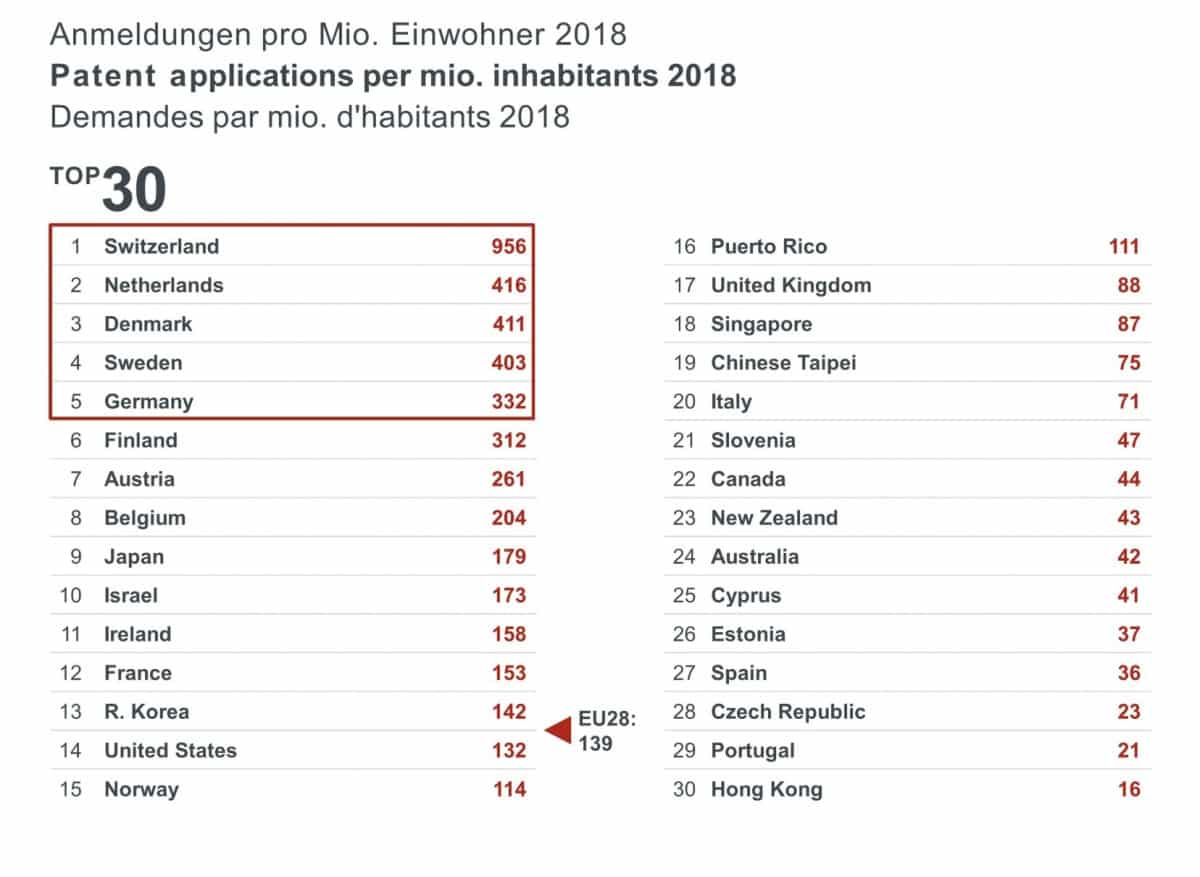Click the red EU28 arrow marker
This screenshot has width=1200, height=877.
pyautogui.click(x=557, y=731)
